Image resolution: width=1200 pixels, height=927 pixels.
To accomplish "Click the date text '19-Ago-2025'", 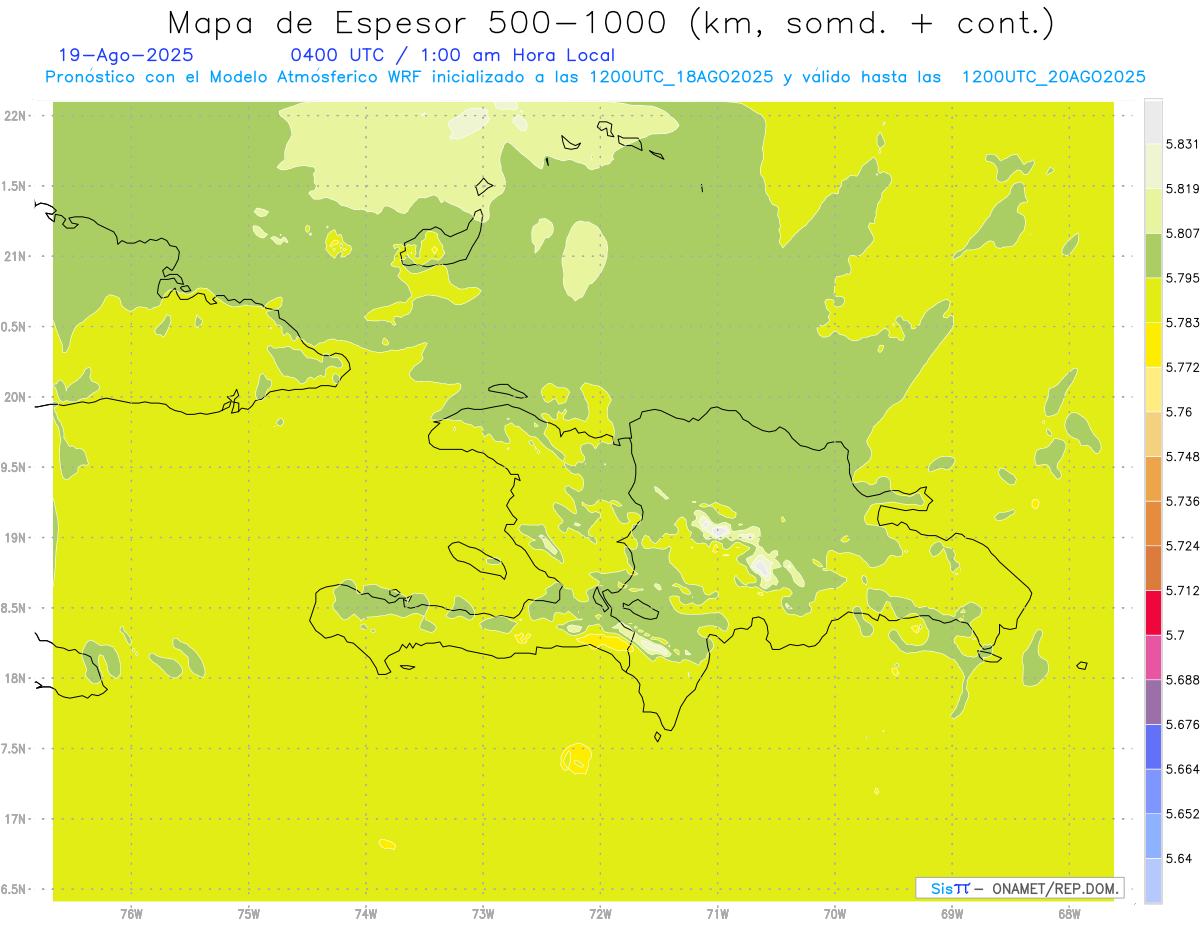I will coord(126,55).
